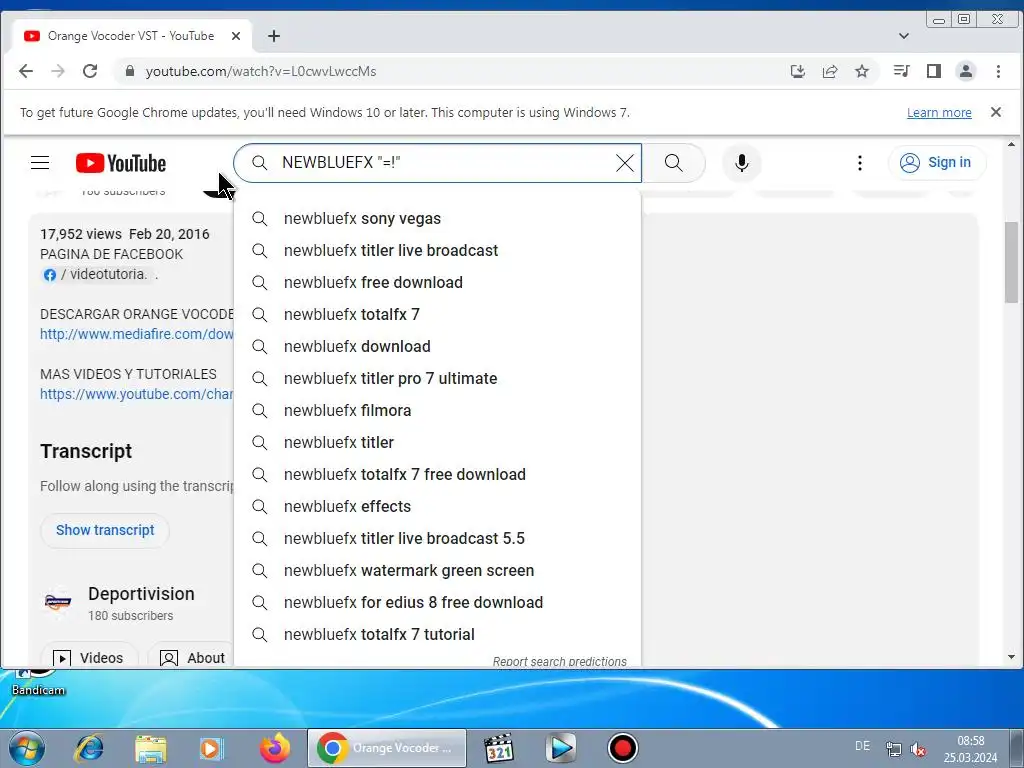
Task: Launch Firefox from the taskbar
Action: pos(275,748)
